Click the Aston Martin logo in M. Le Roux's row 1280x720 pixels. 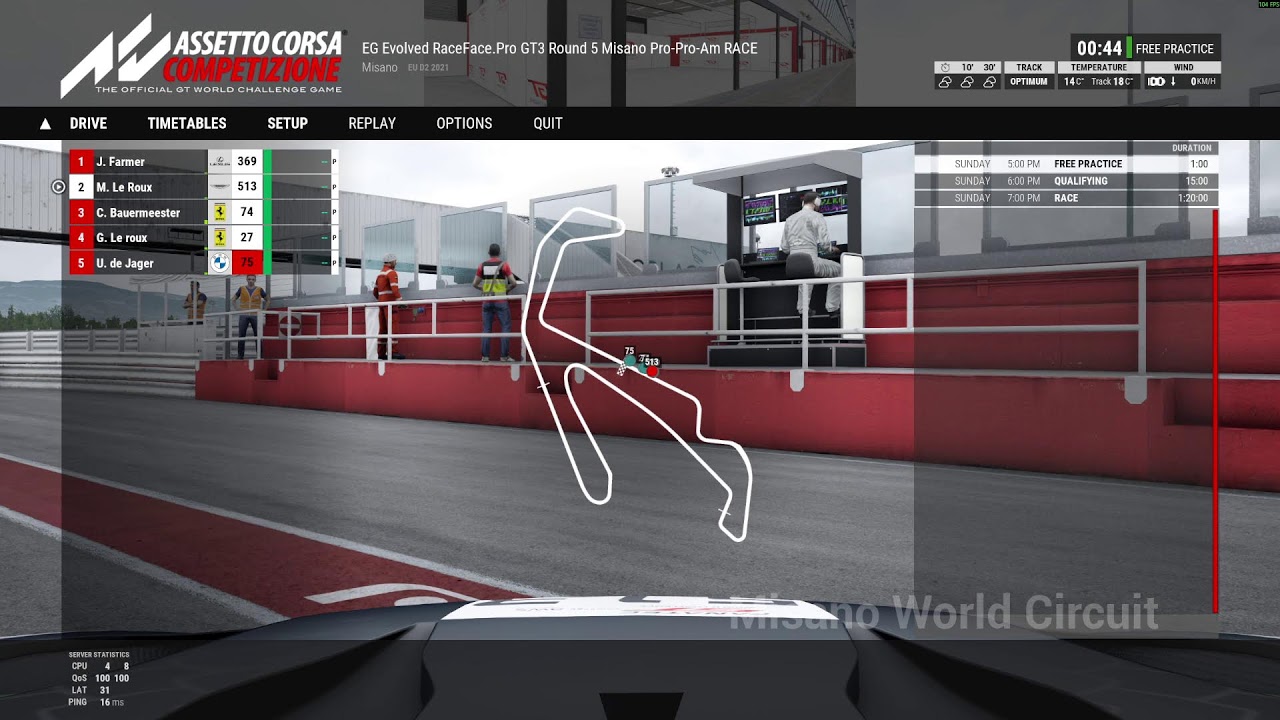coord(219,187)
